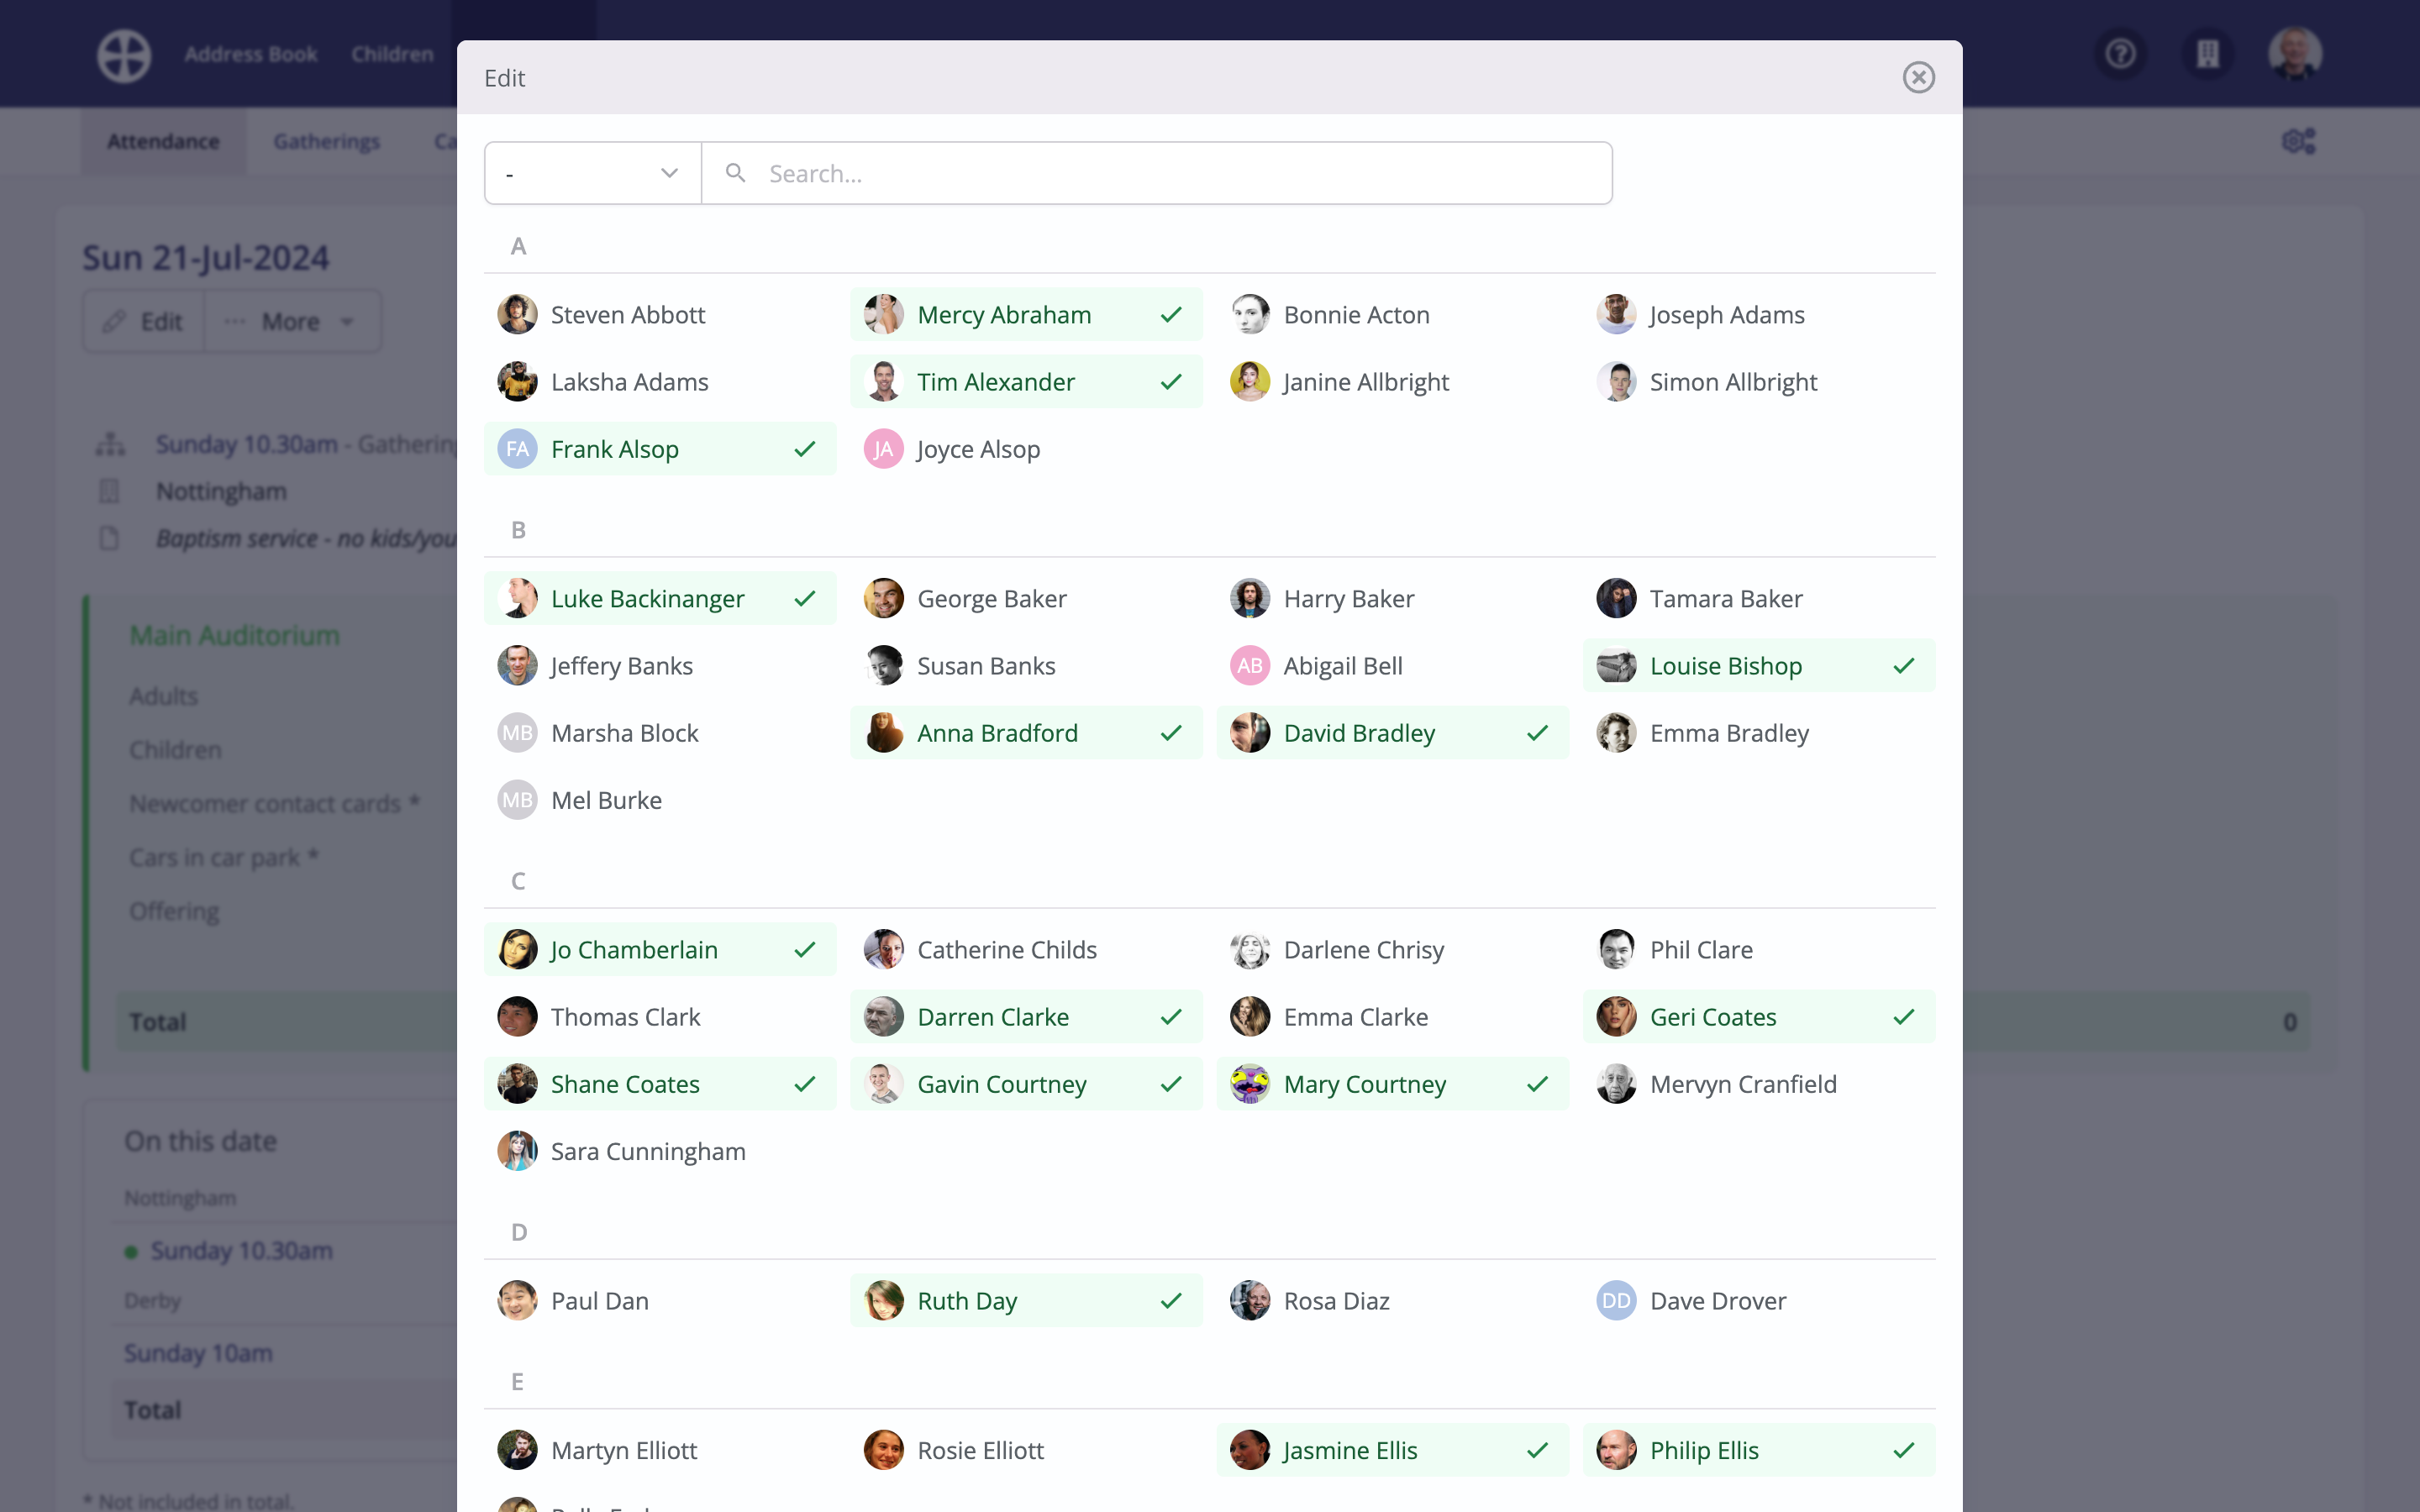
Task: Mark Rosa Diaz as present
Action: 1393,1300
